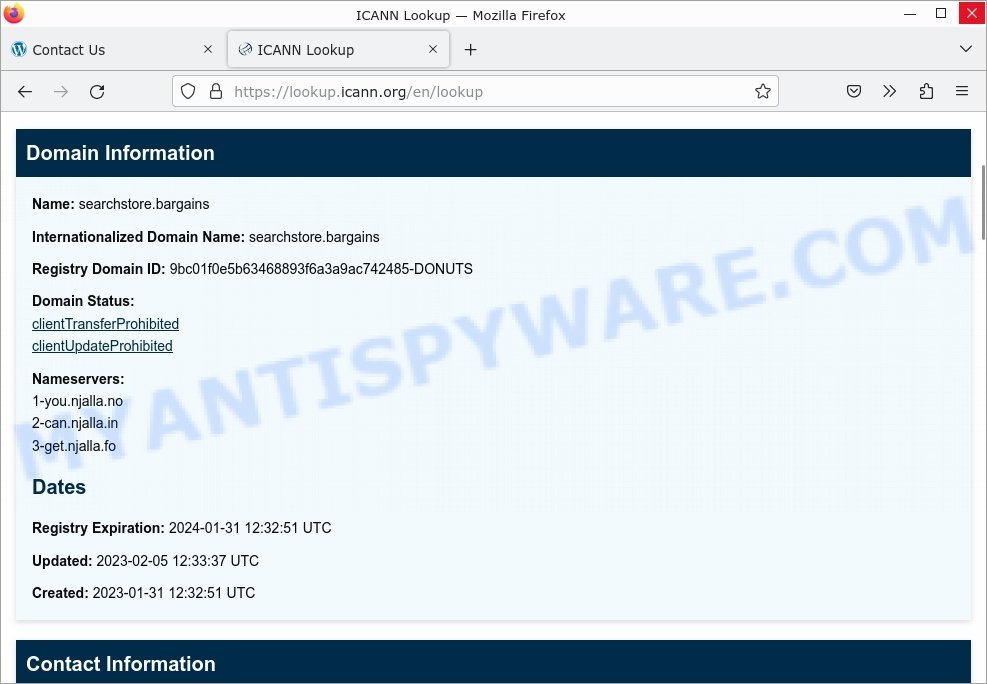Minimize the Firefox window
The image size is (987, 684).
(x=910, y=14)
